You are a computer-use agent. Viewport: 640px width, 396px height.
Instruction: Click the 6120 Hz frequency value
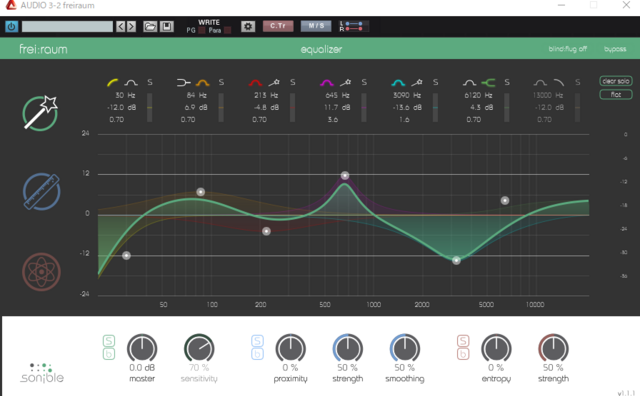478,95
